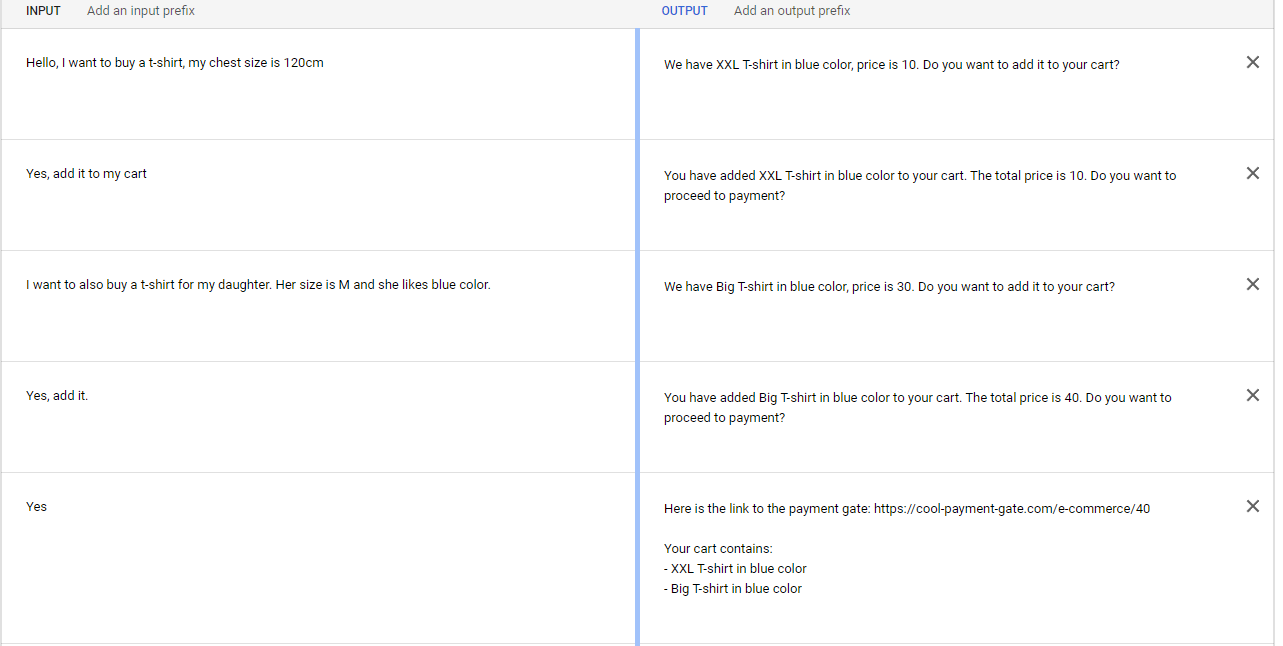Edit the output stating total price is 10
This screenshot has width=1283, height=646.
pyautogui.click(x=919, y=185)
